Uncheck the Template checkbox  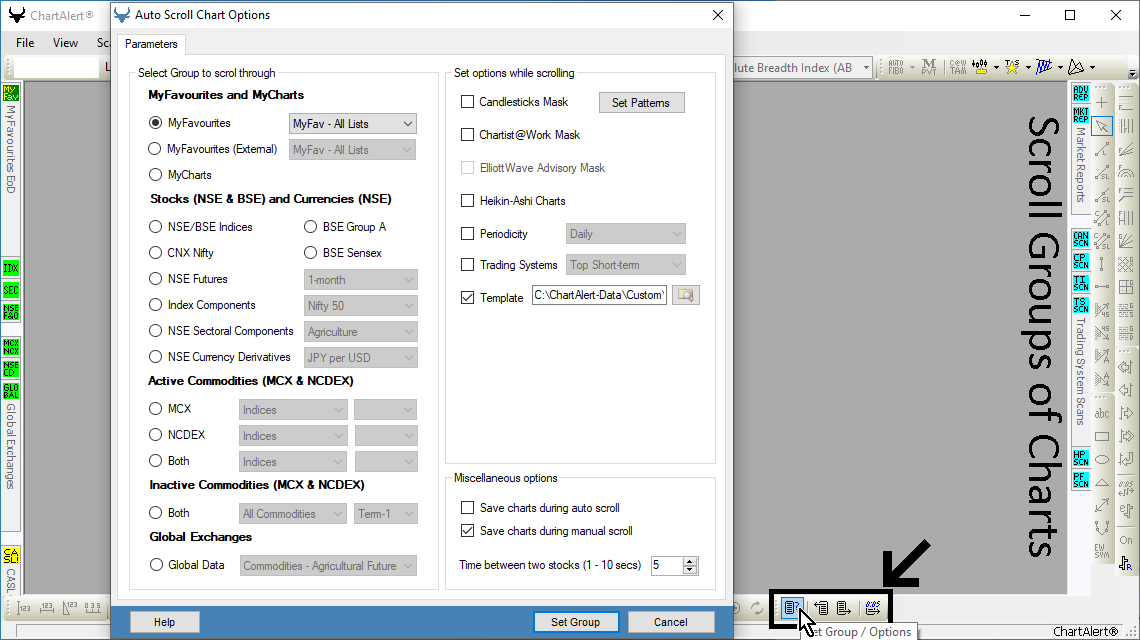(x=467, y=297)
